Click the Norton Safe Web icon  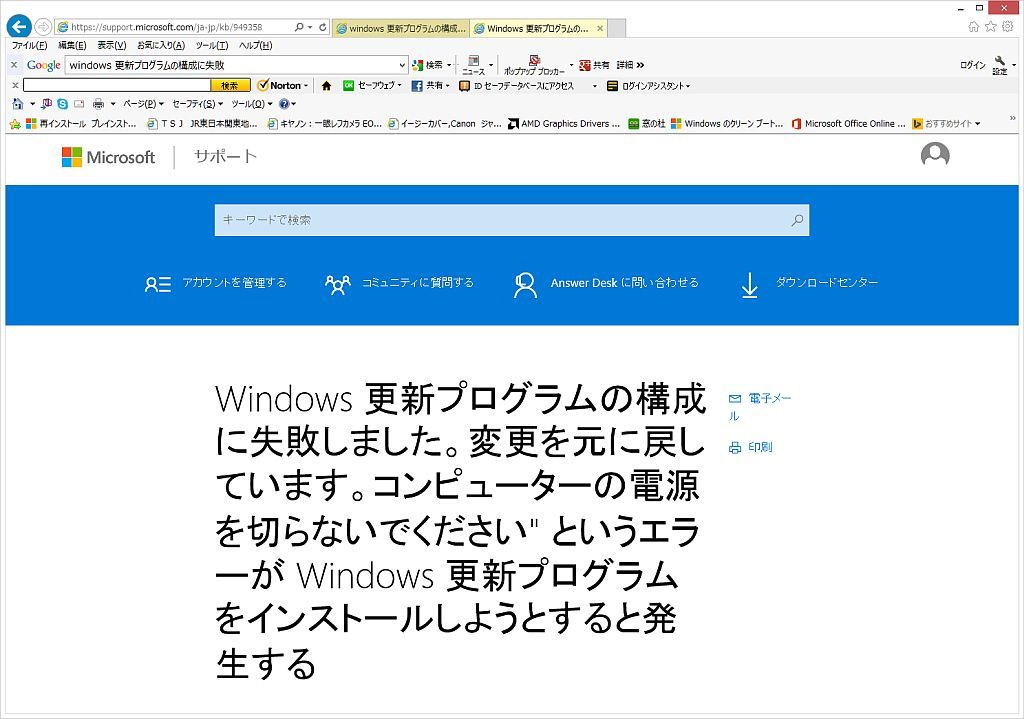pyautogui.click(x=348, y=85)
